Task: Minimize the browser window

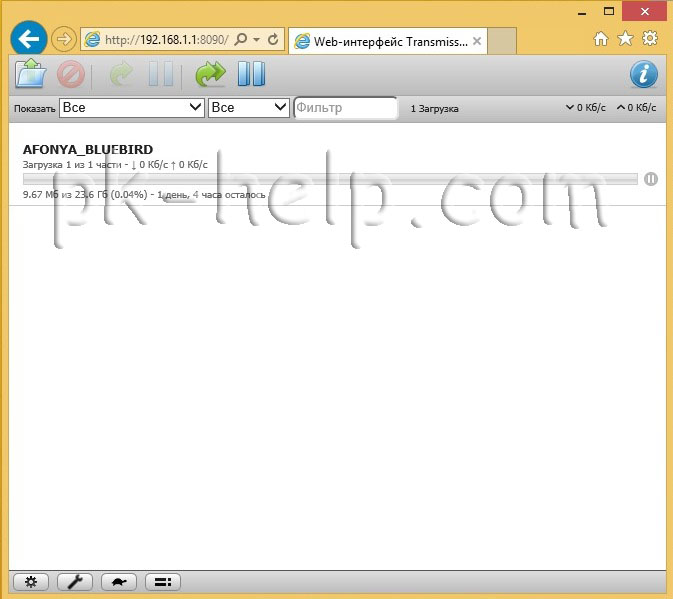Action: click(x=582, y=13)
